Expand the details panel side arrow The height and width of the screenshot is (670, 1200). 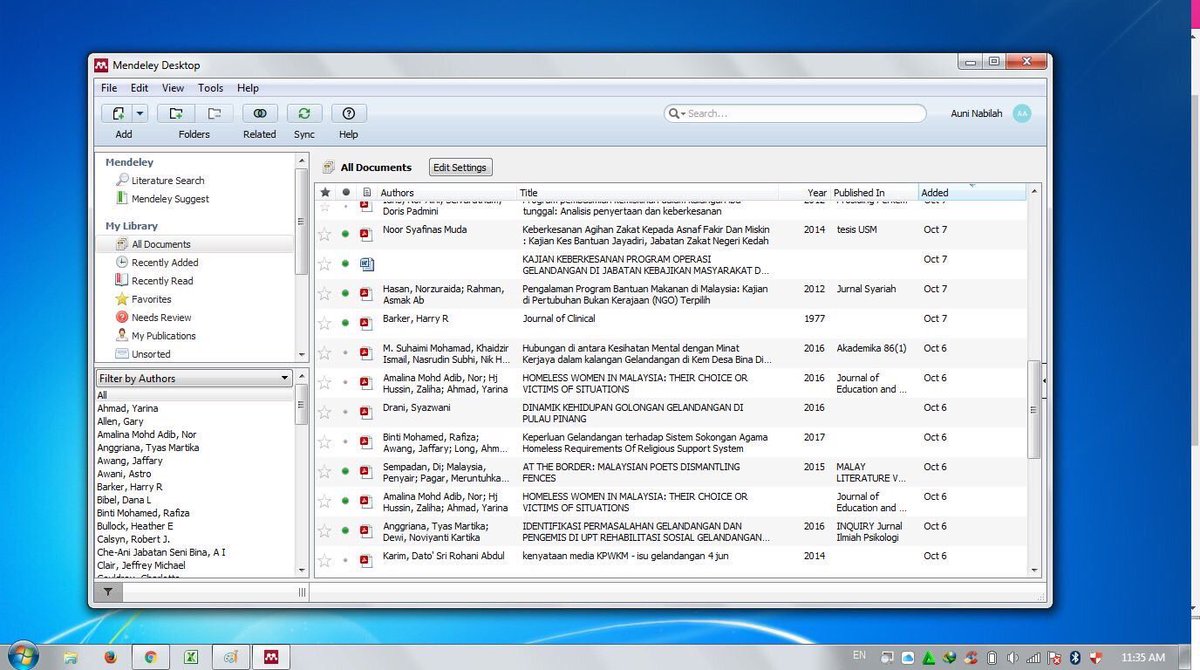click(x=1044, y=381)
